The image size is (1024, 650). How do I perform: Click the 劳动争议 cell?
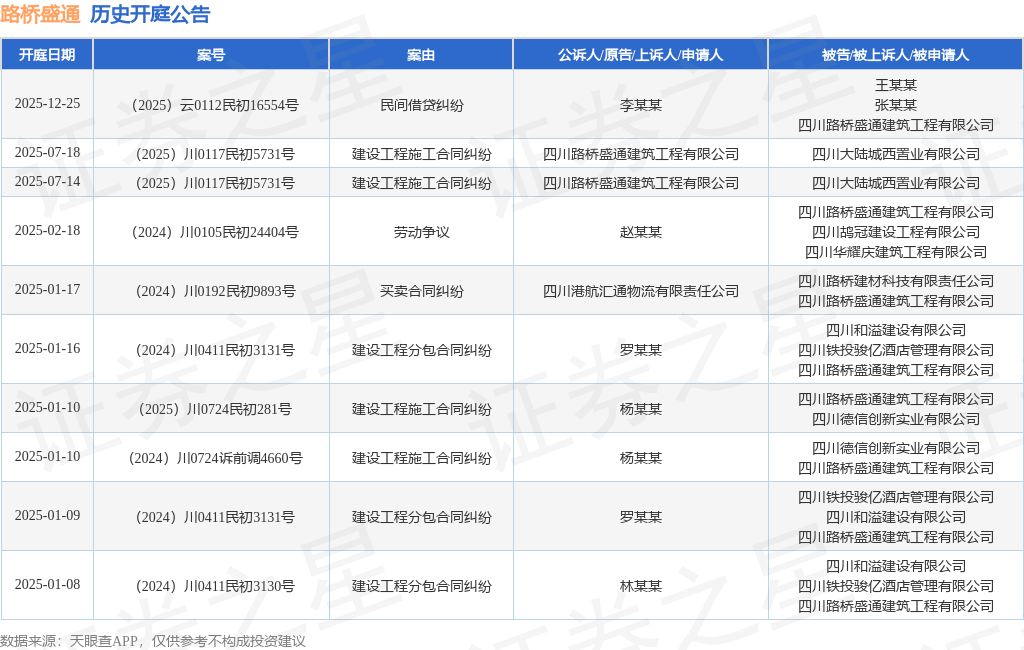pyautogui.click(x=421, y=232)
